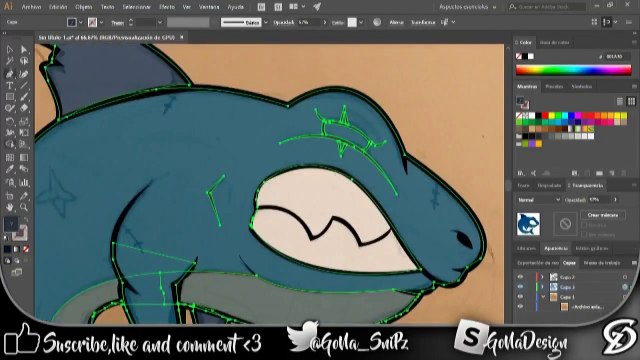Hide the Archivo enlazado sublayer
The width and height of the screenshot is (640, 360).
(520, 307)
